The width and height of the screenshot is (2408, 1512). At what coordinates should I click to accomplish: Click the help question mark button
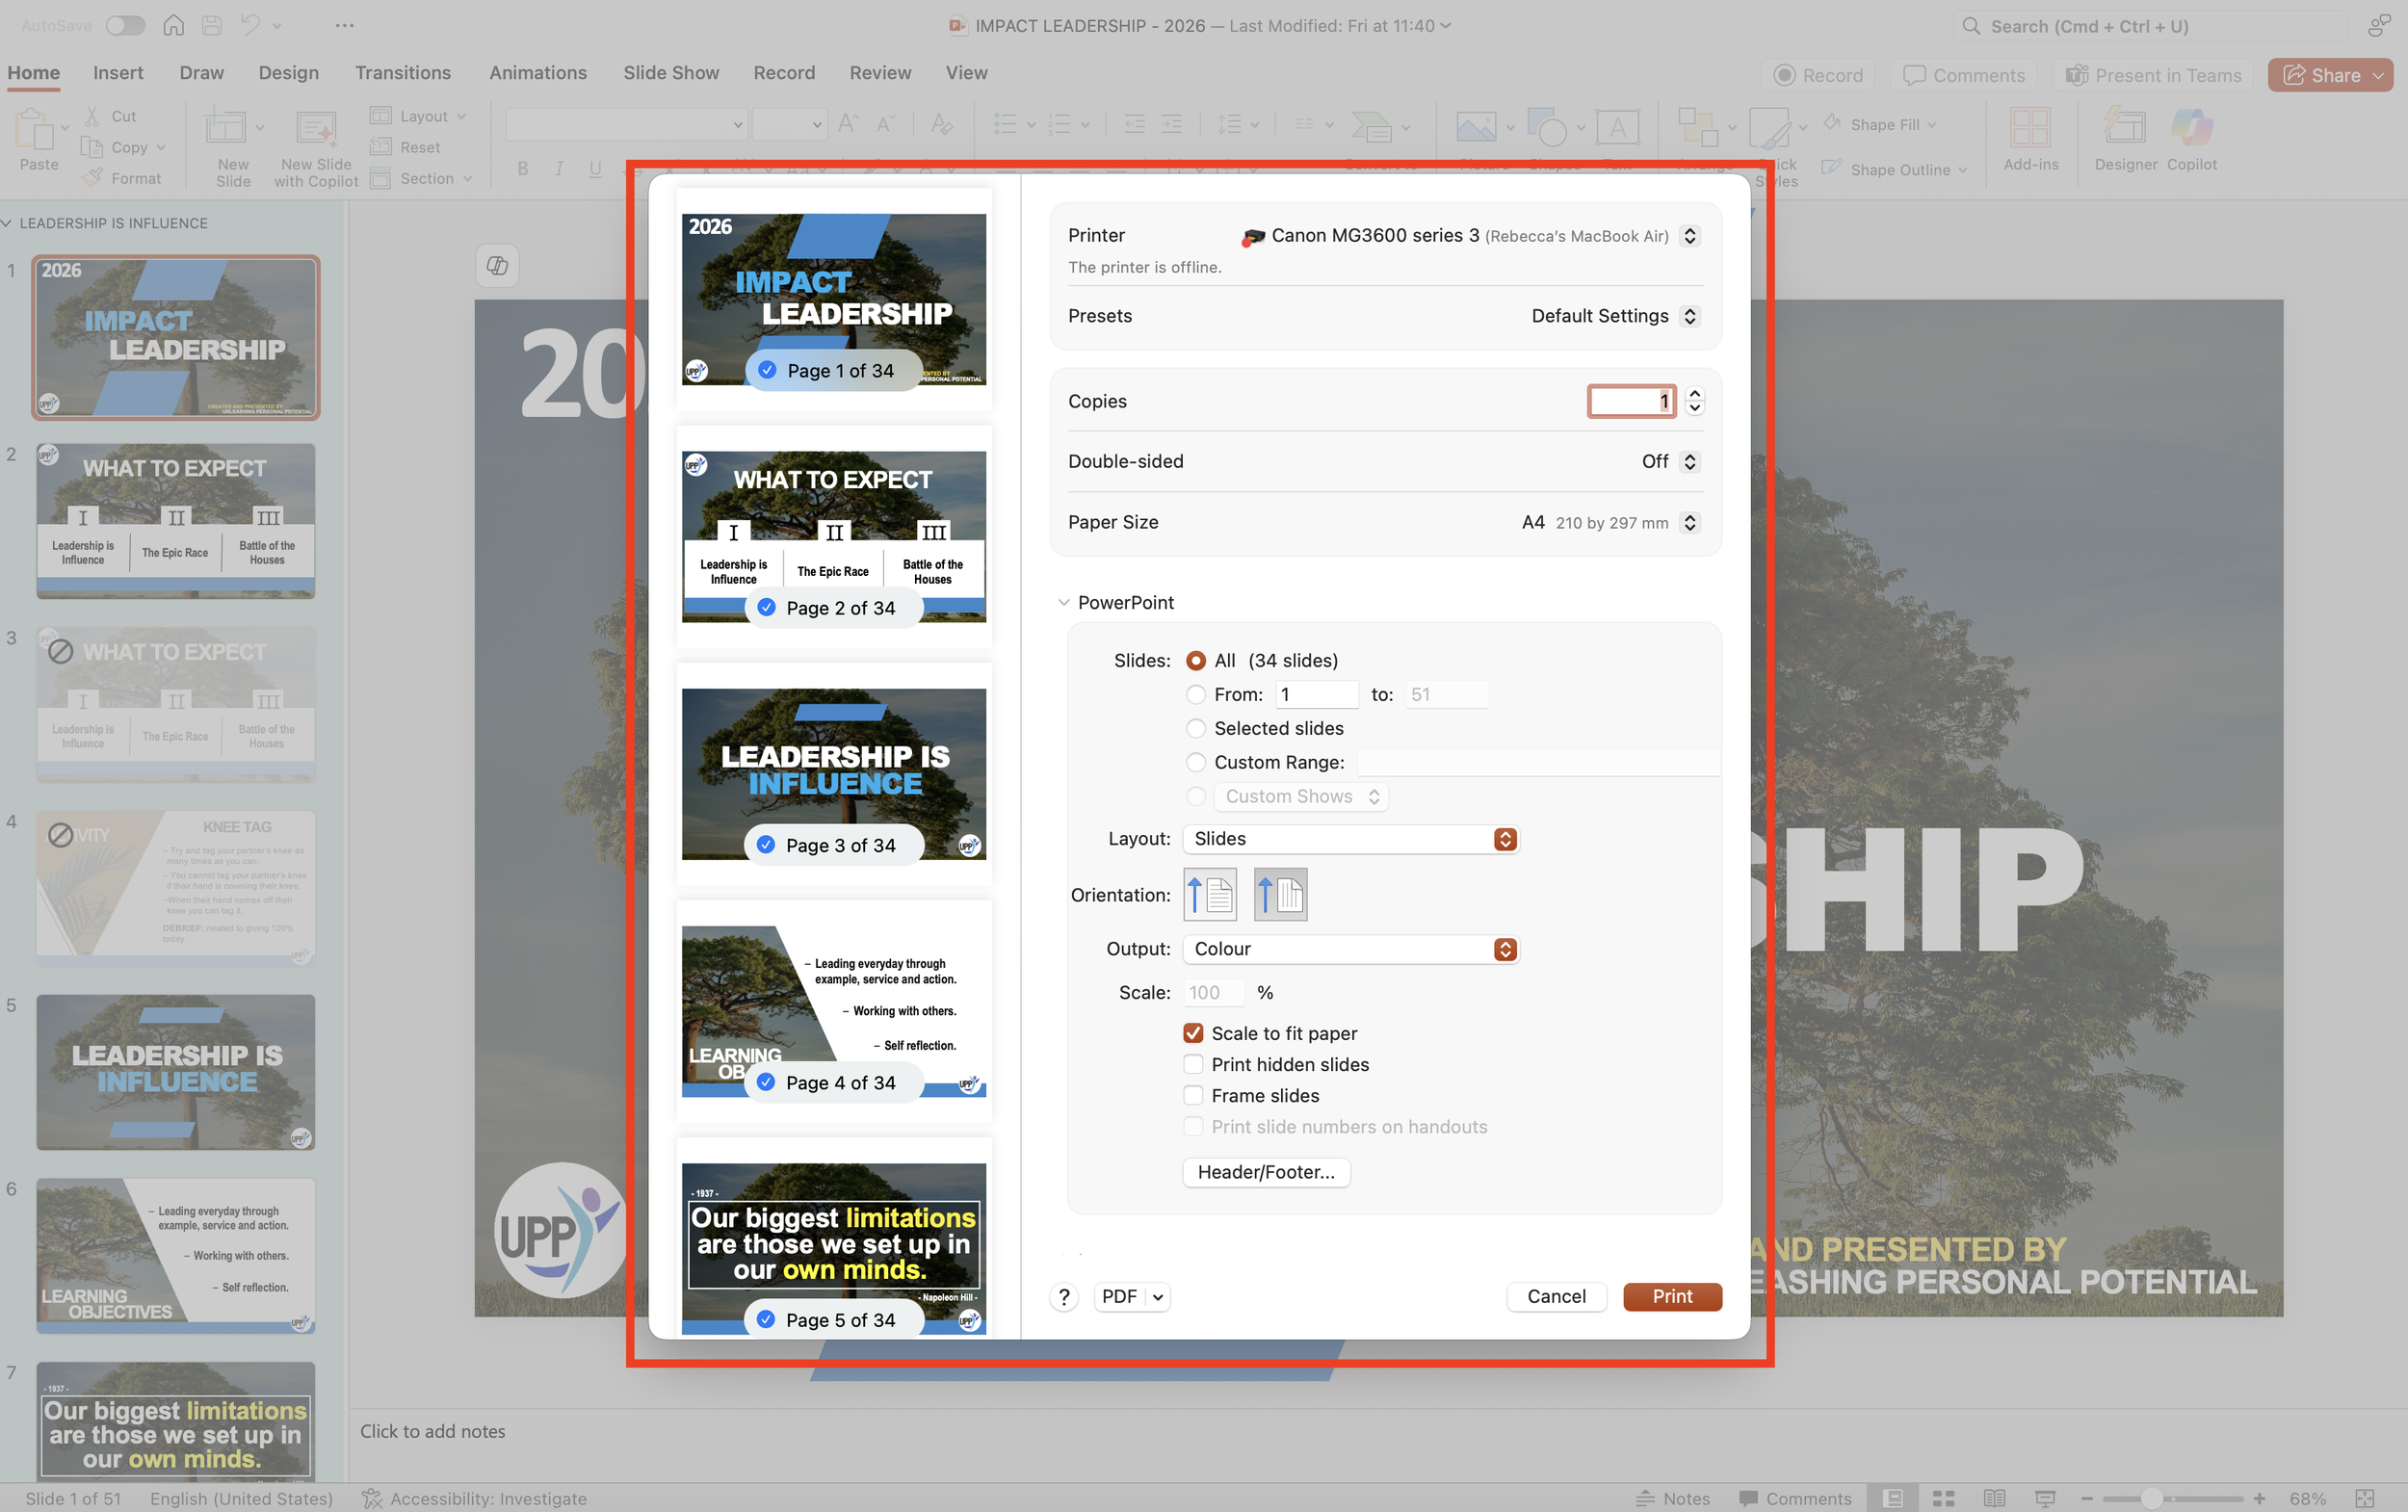click(1064, 1297)
